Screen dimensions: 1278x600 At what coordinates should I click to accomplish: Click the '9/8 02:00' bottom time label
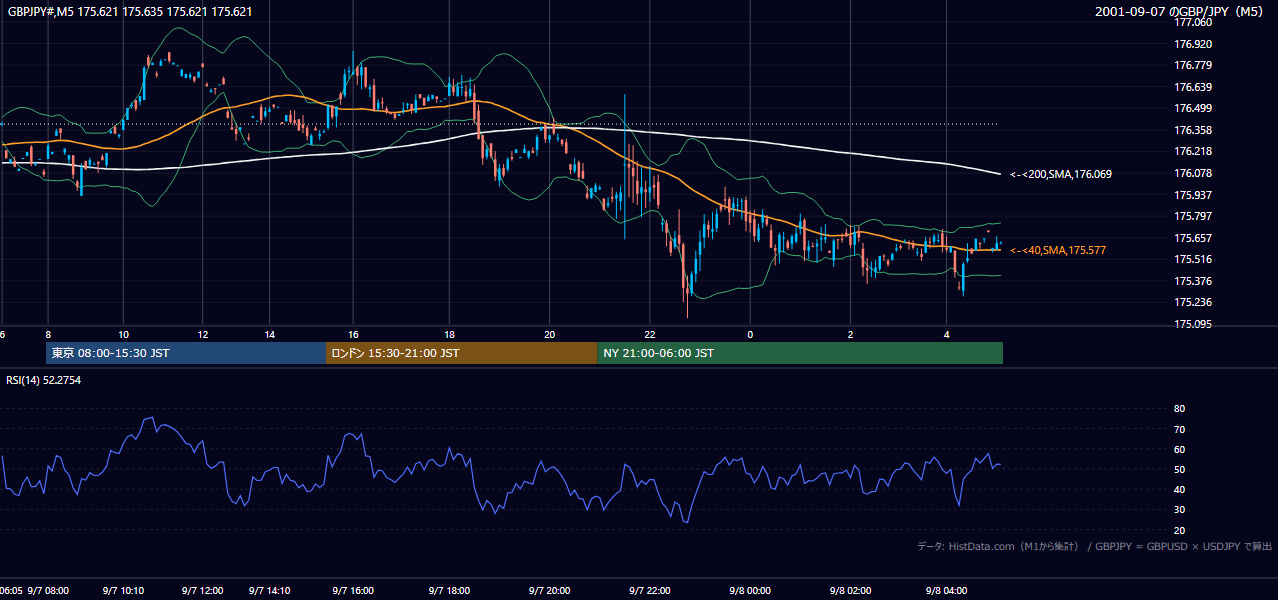850,591
